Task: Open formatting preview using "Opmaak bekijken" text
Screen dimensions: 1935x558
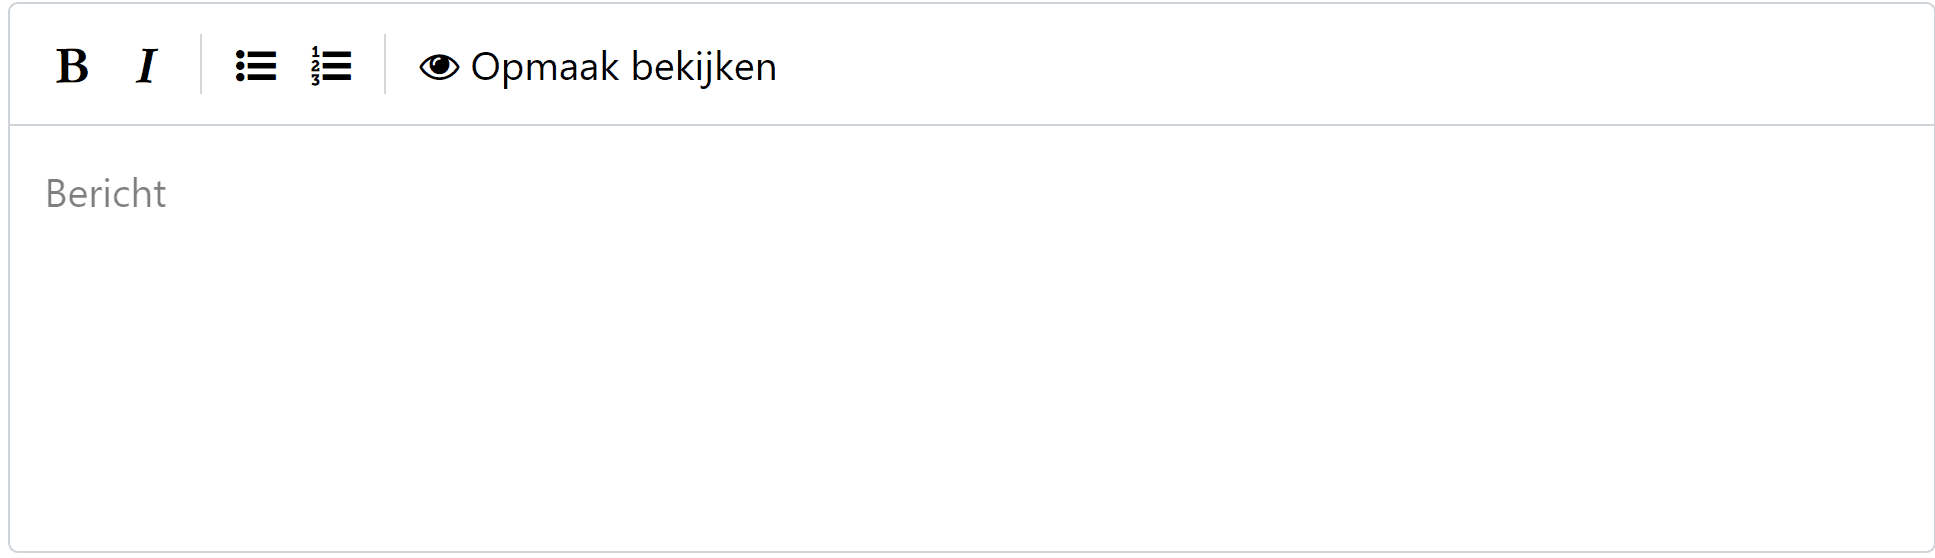Action: pyautogui.click(x=623, y=67)
